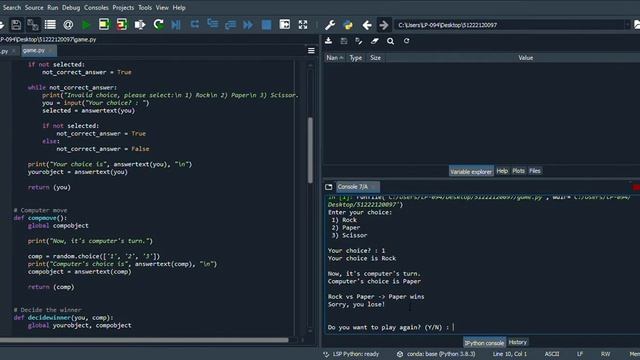The image size is (640, 360).
Task: Open the Projects menu
Action: point(123,7)
